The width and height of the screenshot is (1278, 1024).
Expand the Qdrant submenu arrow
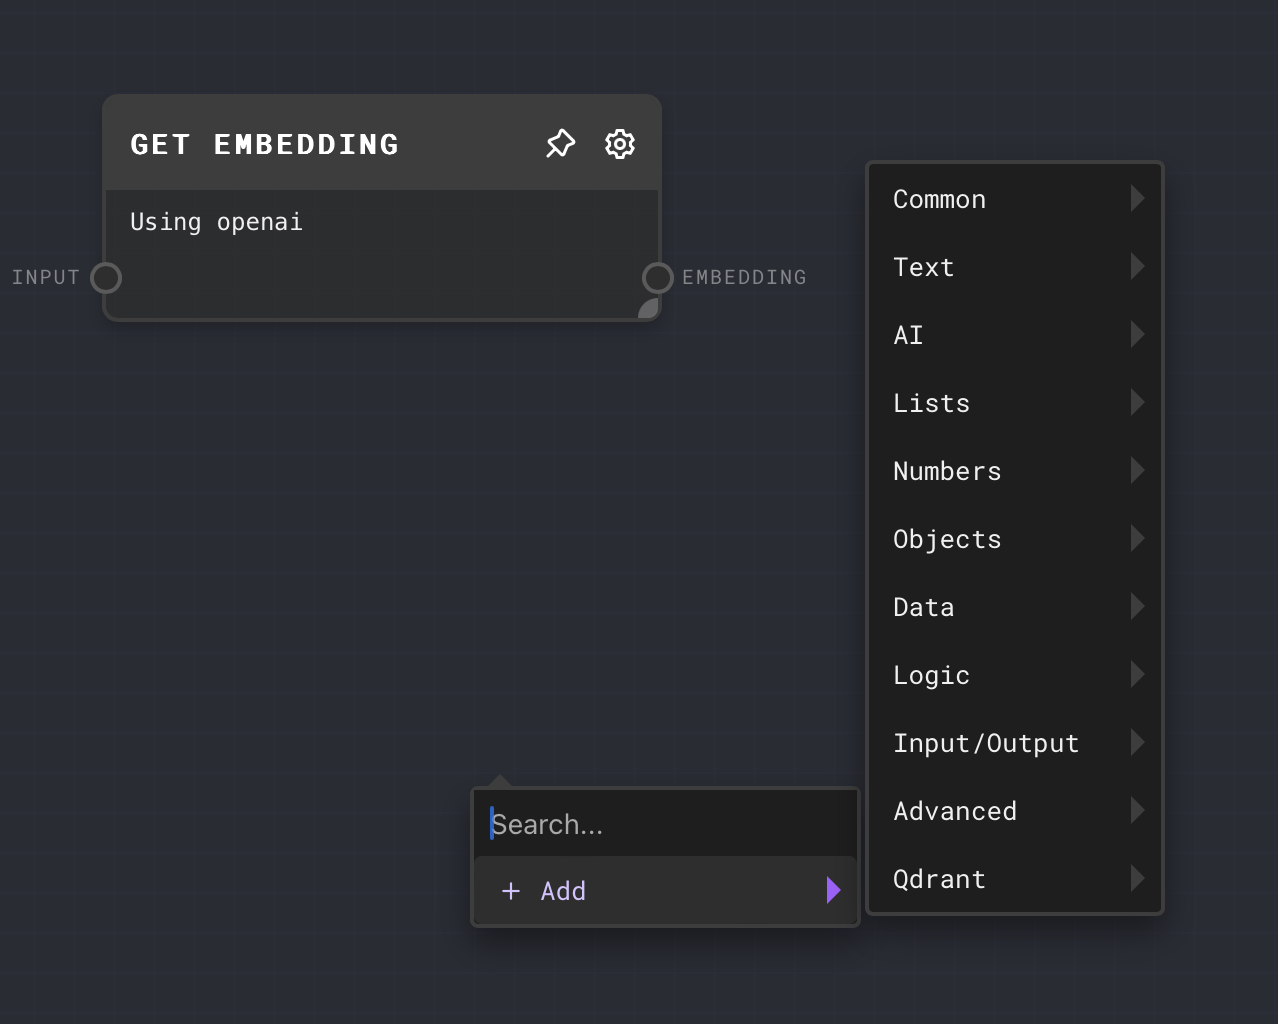tap(1138, 878)
